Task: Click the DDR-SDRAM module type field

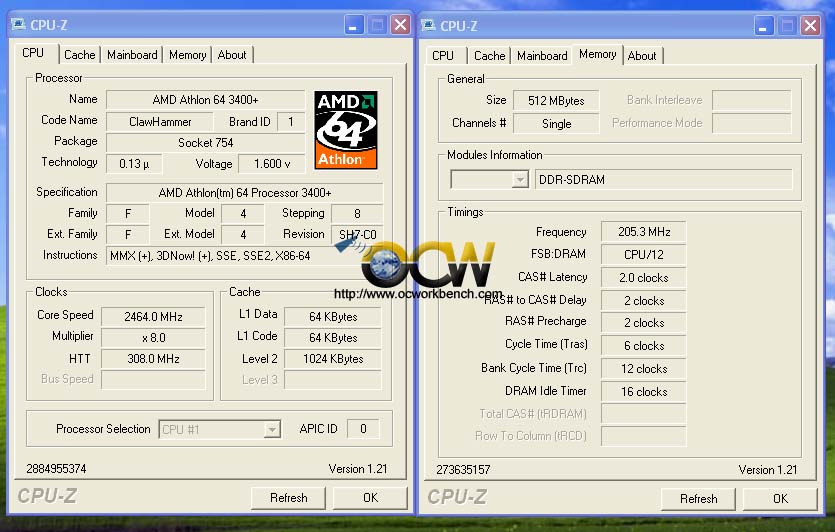Action: (x=664, y=180)
